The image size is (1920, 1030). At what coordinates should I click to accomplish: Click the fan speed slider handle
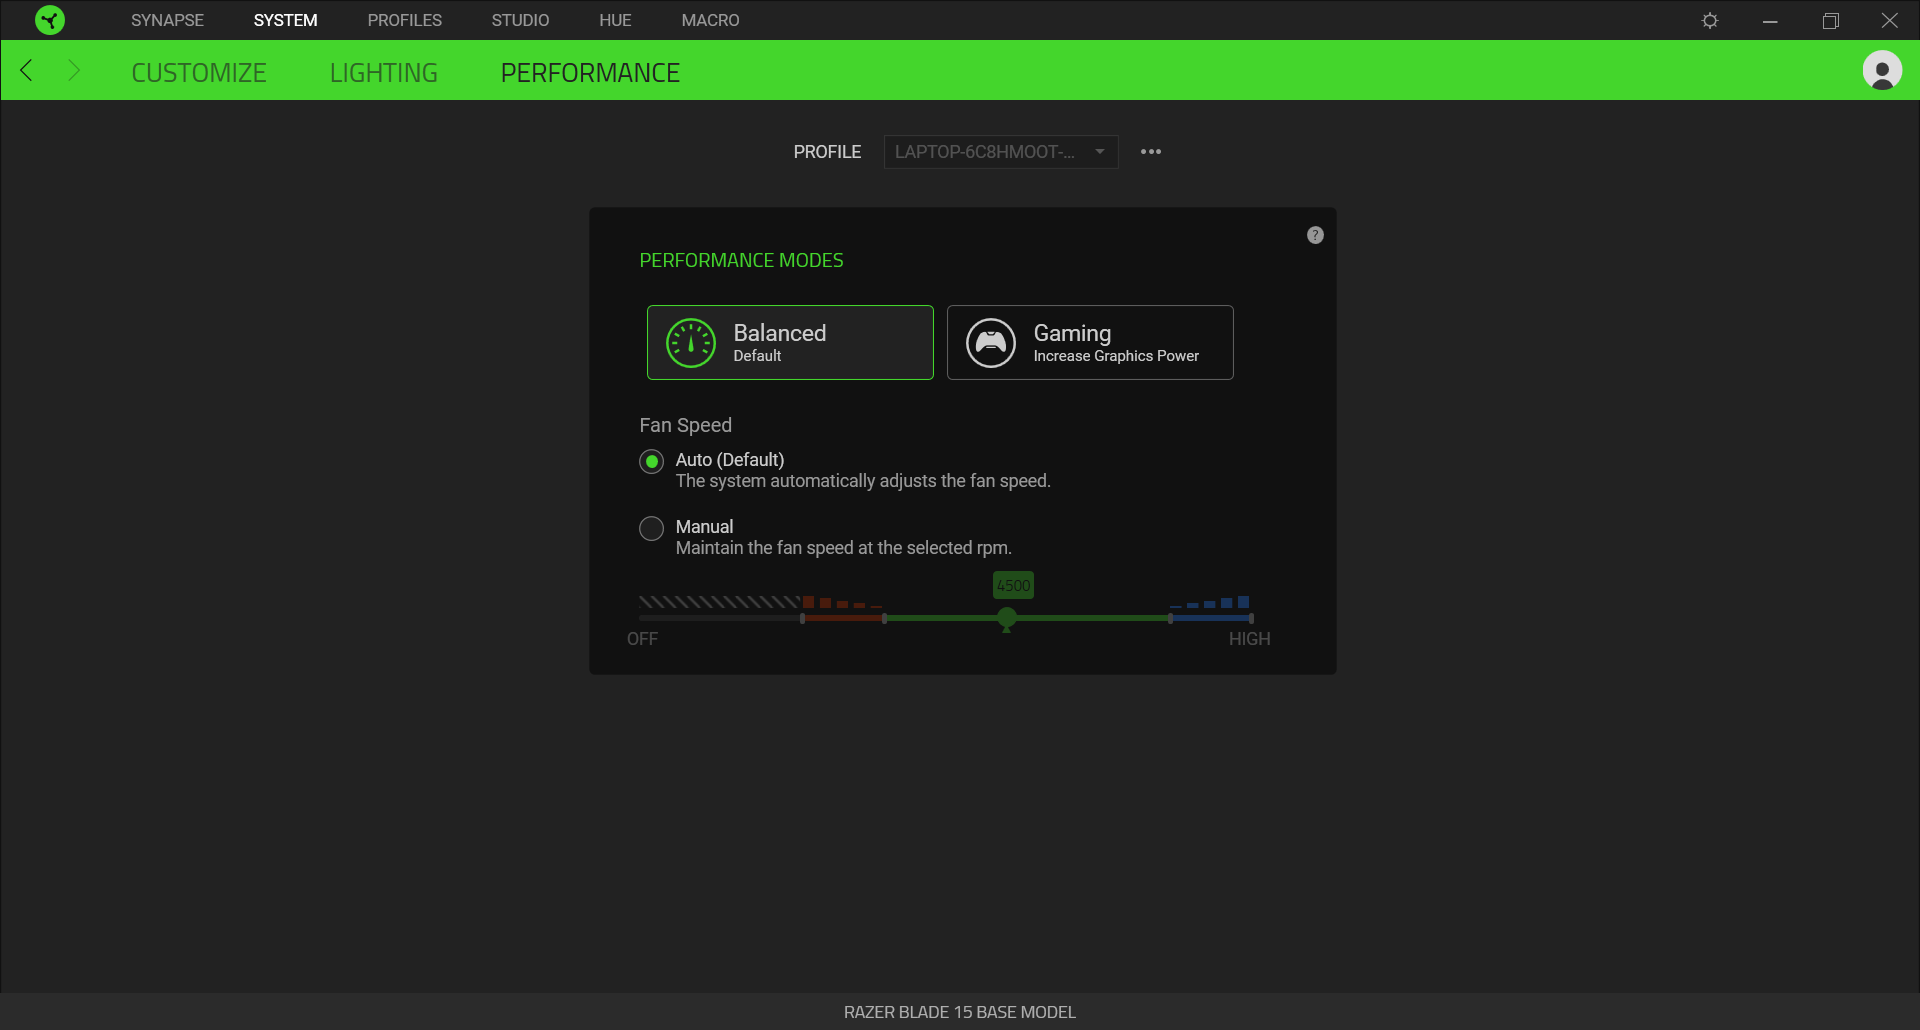click(x=1007, y=618)
